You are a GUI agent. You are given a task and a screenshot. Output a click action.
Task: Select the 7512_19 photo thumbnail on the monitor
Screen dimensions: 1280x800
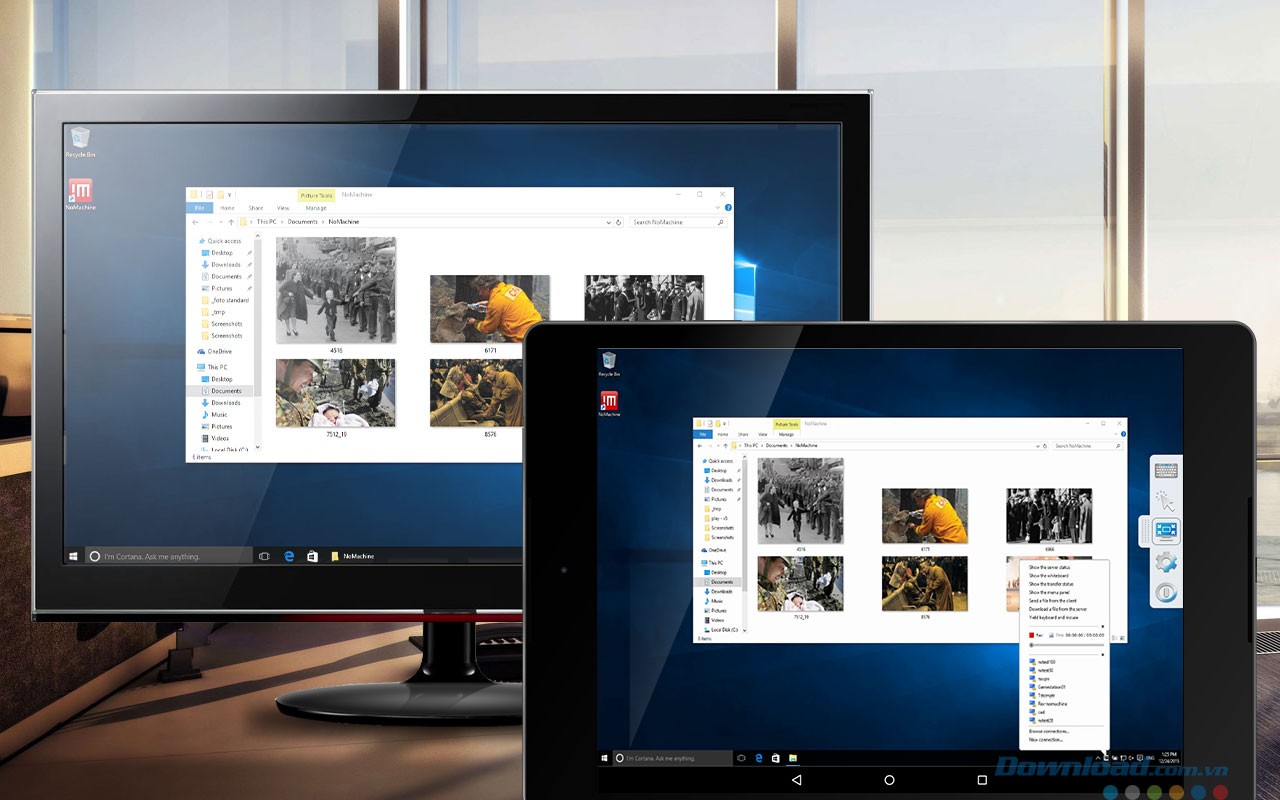coord(335,392)
